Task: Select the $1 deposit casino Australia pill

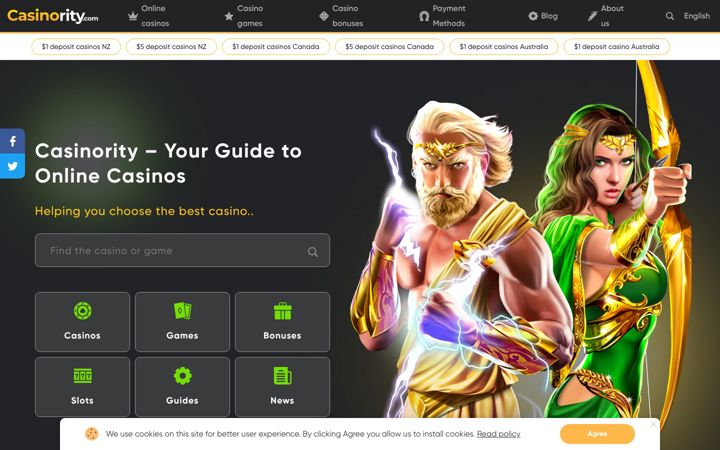Action: point(617,46)
